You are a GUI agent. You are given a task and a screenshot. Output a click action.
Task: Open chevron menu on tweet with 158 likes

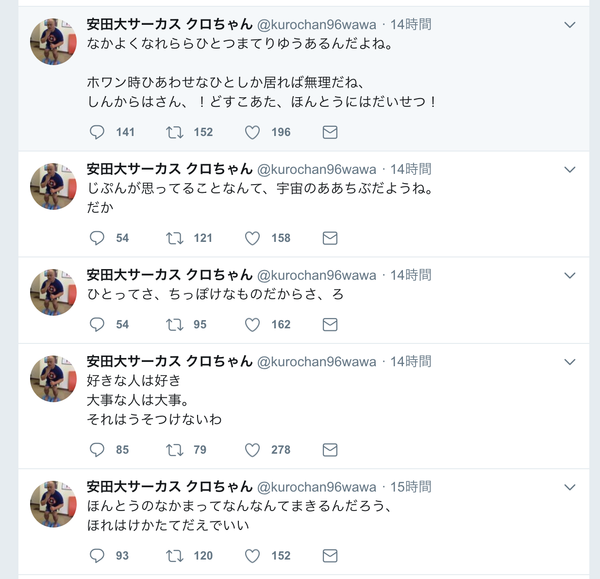click(570, 170)
